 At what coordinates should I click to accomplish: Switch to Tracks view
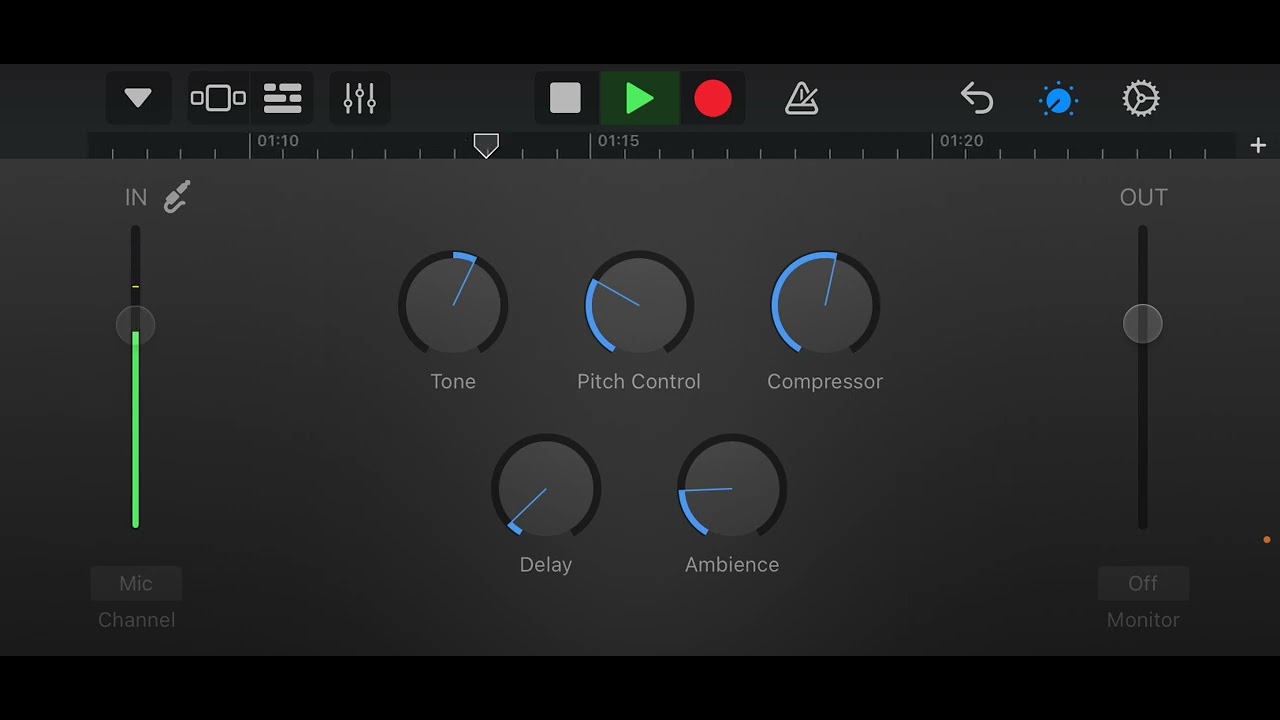point(283,98)
